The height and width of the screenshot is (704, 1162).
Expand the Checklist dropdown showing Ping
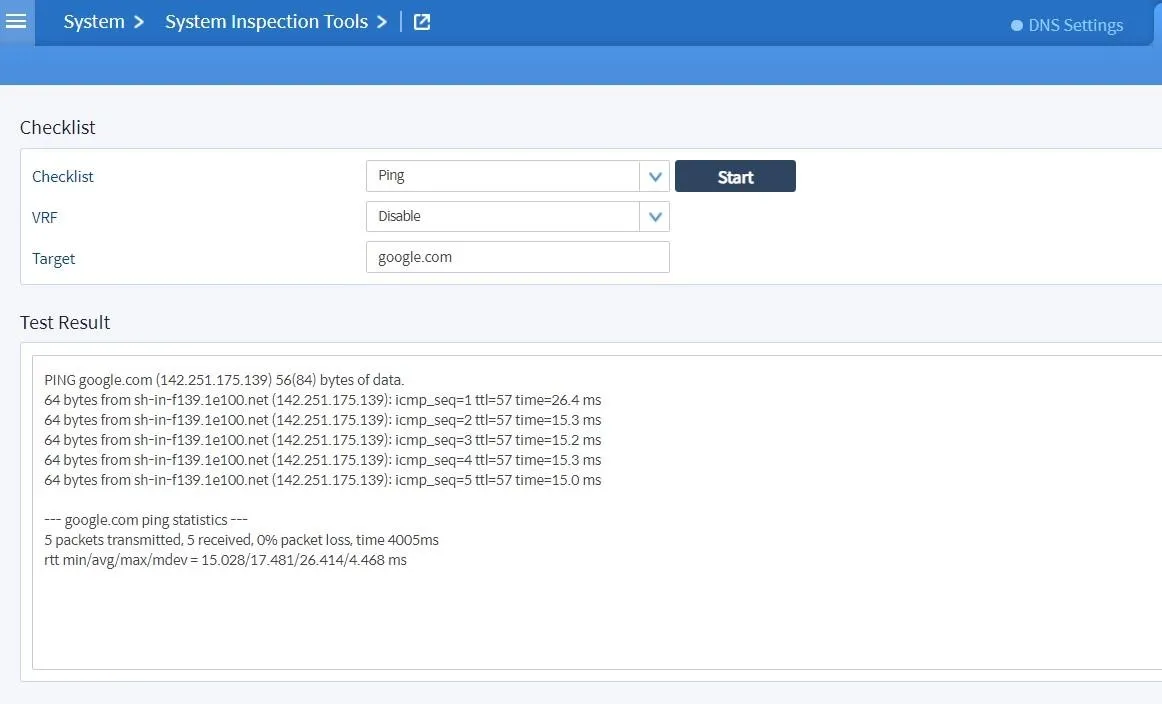coord(655,176)
